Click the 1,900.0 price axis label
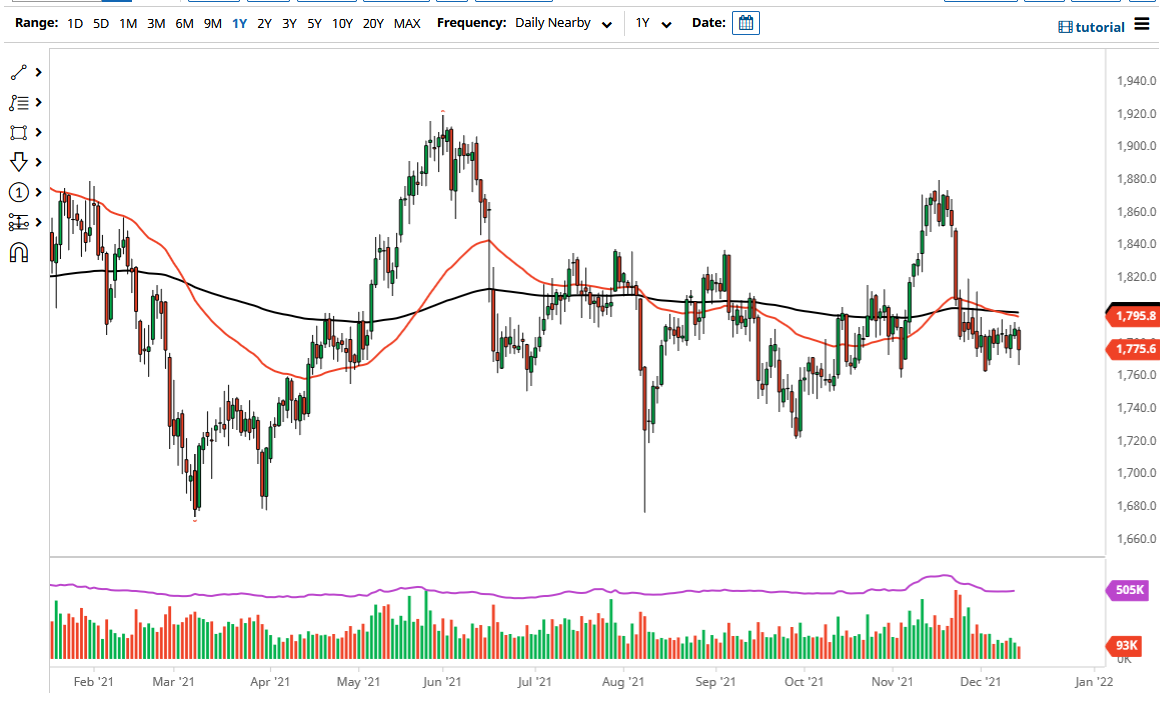The width and height of the screenshot is (1173, 701). pyautogui.click(x=1136, y=146)
